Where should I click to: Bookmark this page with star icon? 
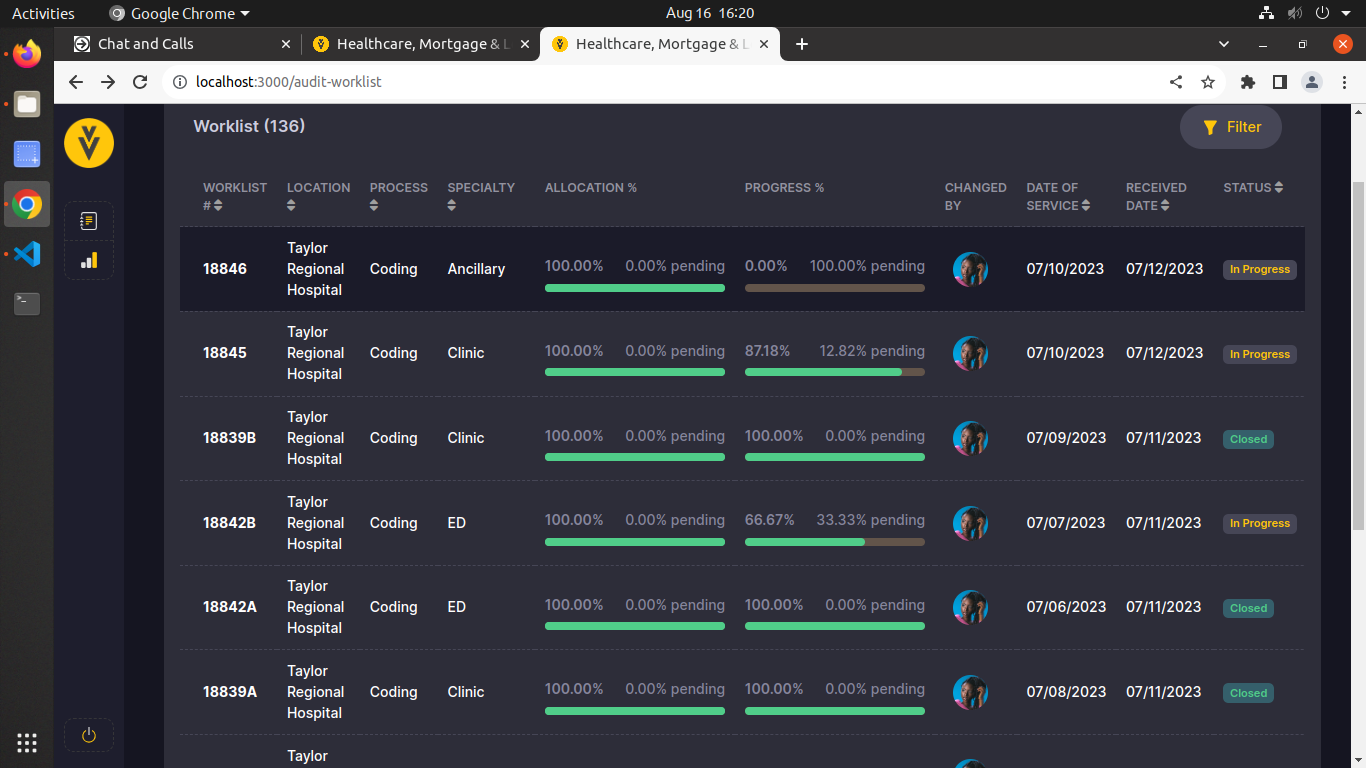(1208, 82)
